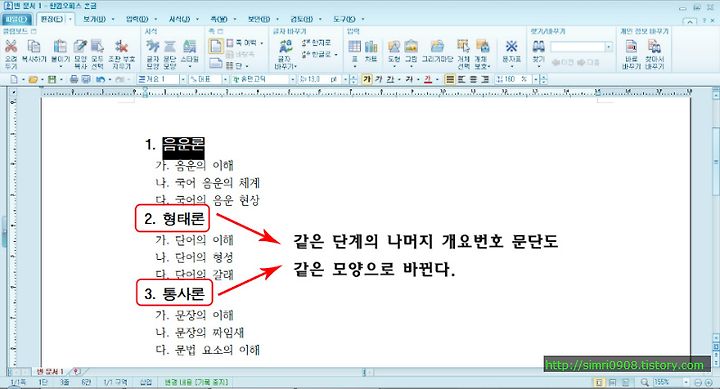720x389 pixels.
Task: Open 개체 보호 object protection icon
Action: click(x=482, y=46)
